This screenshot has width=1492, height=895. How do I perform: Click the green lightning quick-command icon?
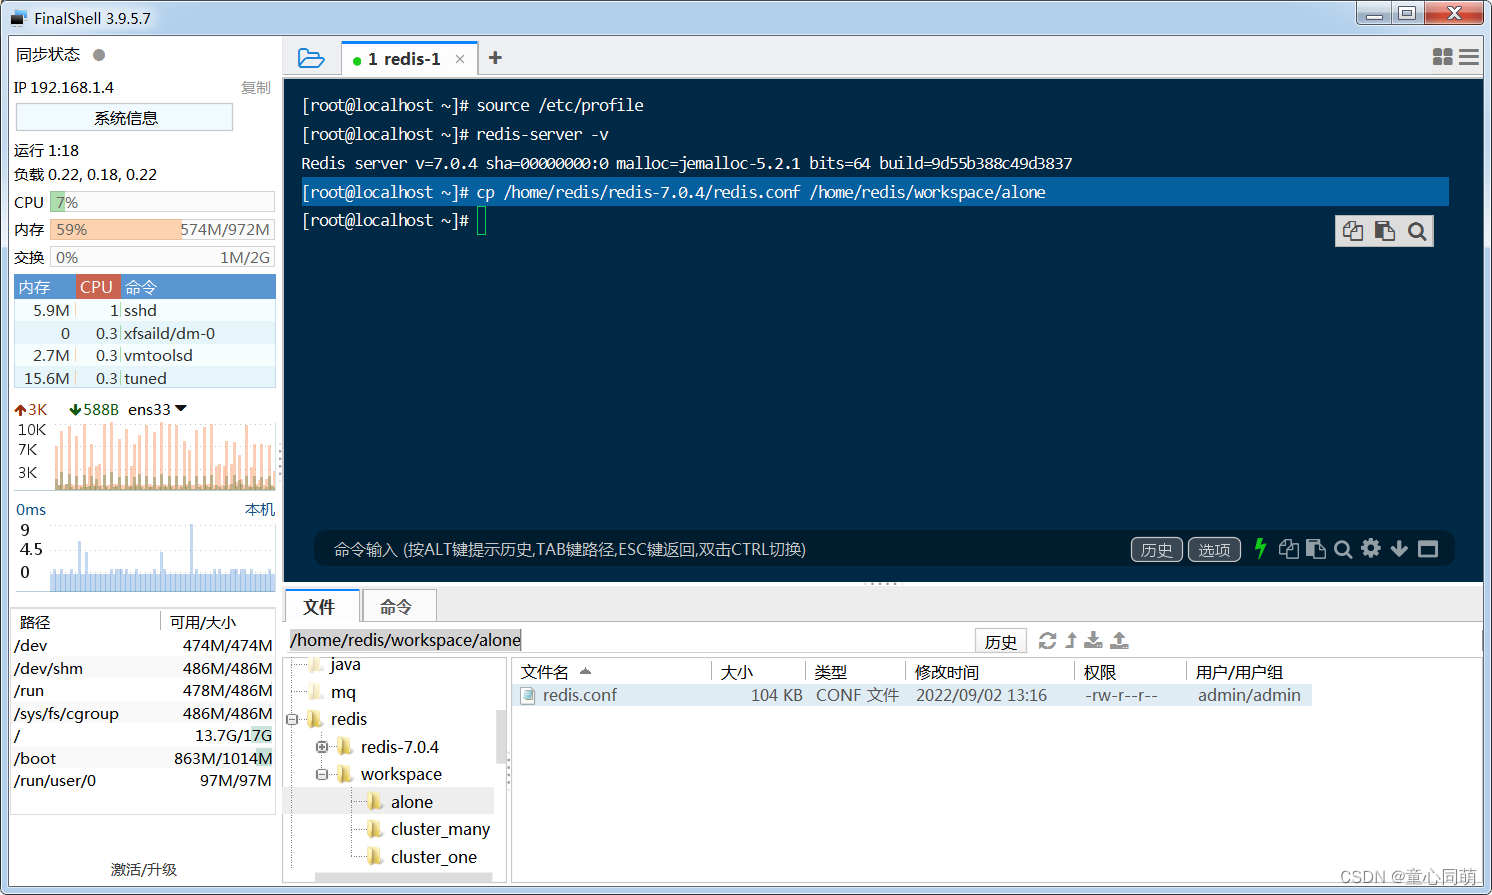coord(1260,548)
